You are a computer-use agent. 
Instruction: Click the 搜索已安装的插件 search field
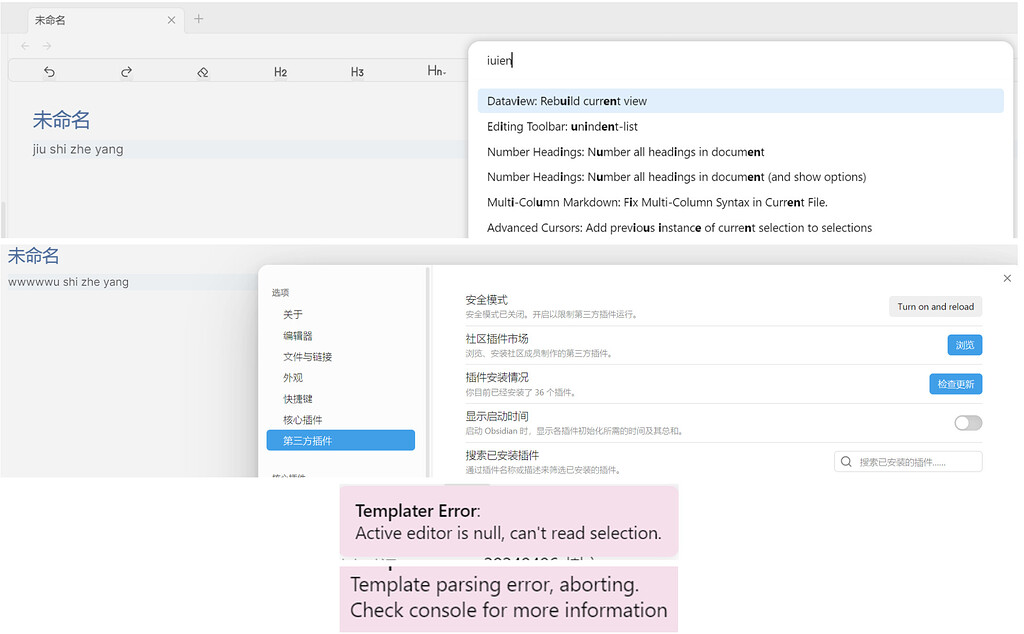pos(908,462)
